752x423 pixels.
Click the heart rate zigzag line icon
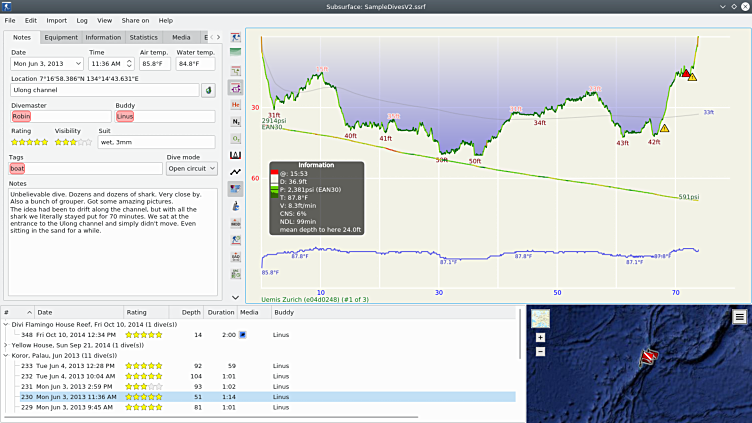[x=236, y=172]
